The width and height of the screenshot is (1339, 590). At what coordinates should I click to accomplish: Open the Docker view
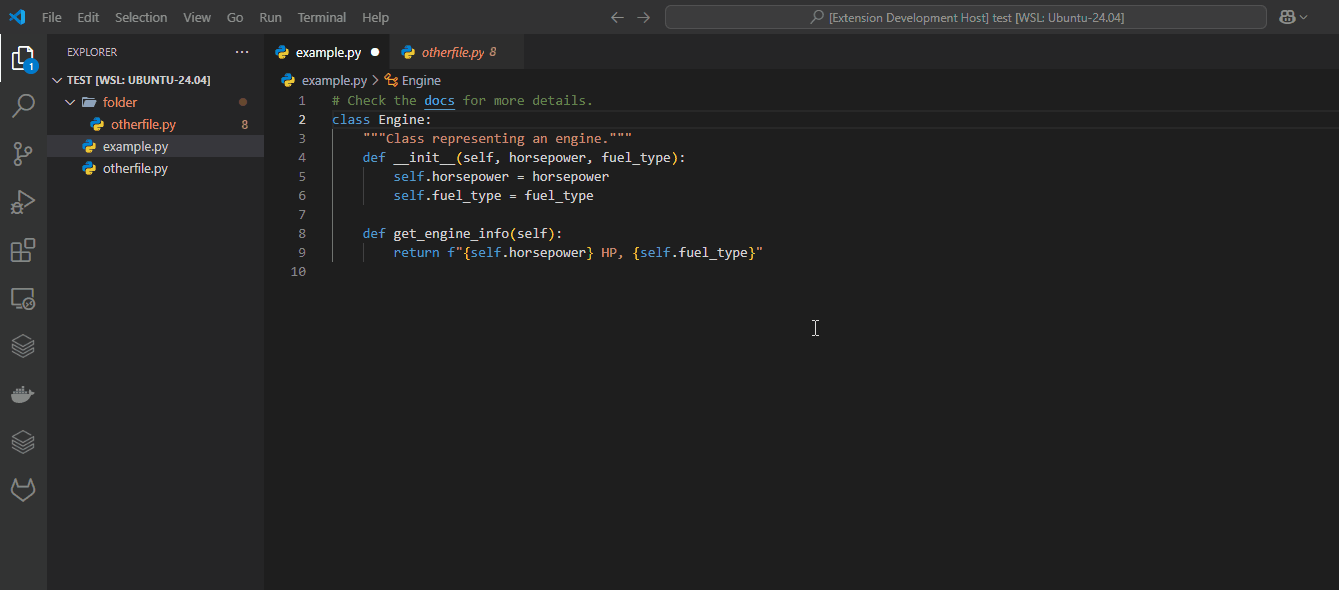click(23, 394)
